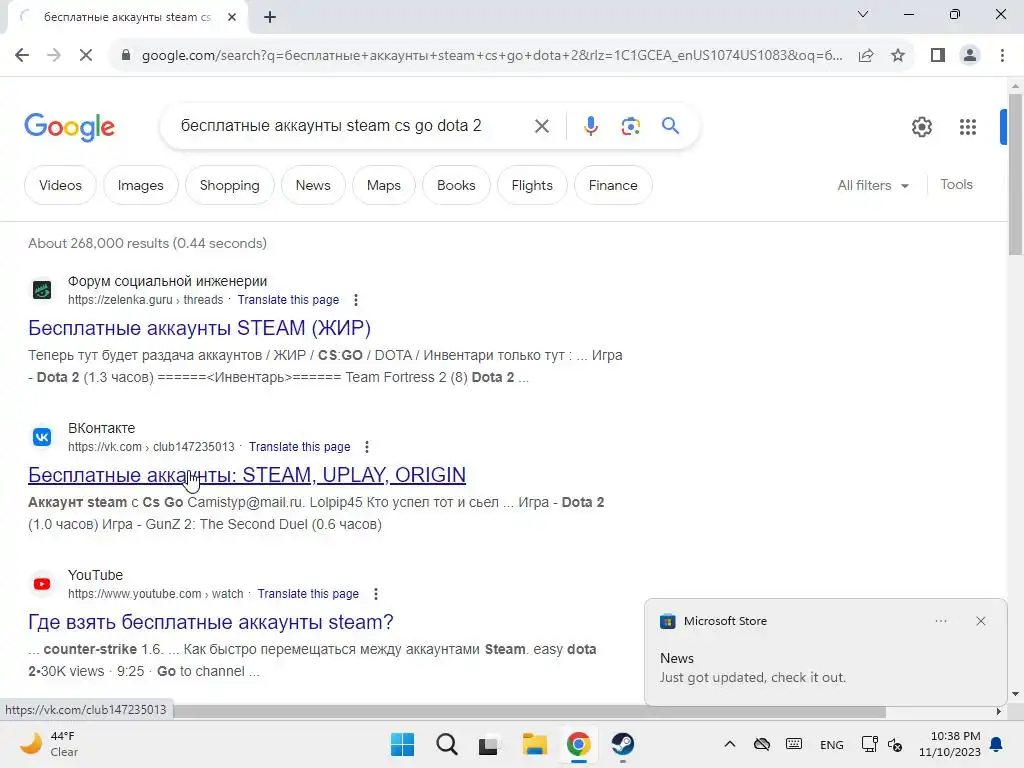Screen dimensions: 1024x768
Task: Click the address bar URL
Action: coord(492,56)
